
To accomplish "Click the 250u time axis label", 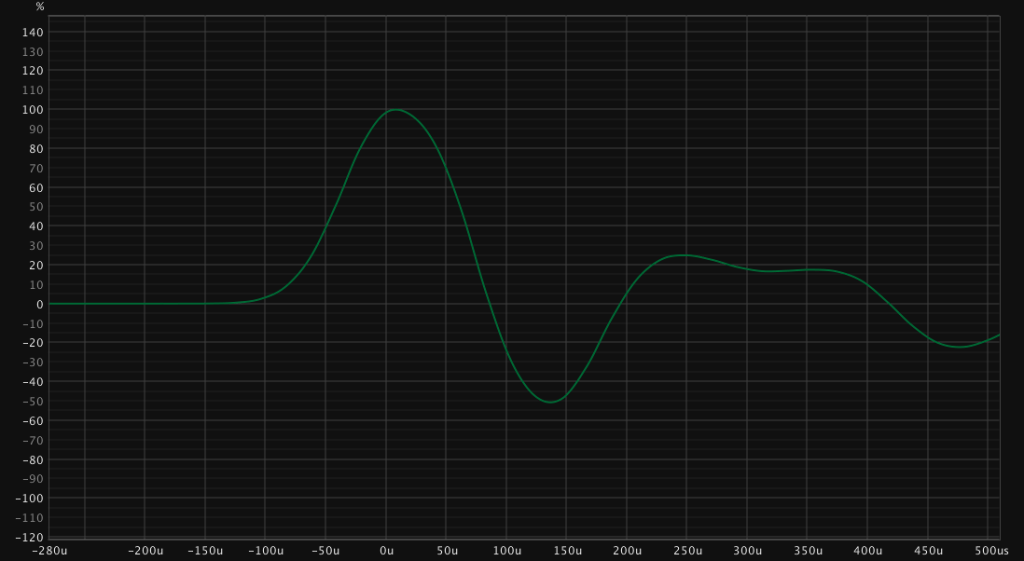I will pos(688,551).
